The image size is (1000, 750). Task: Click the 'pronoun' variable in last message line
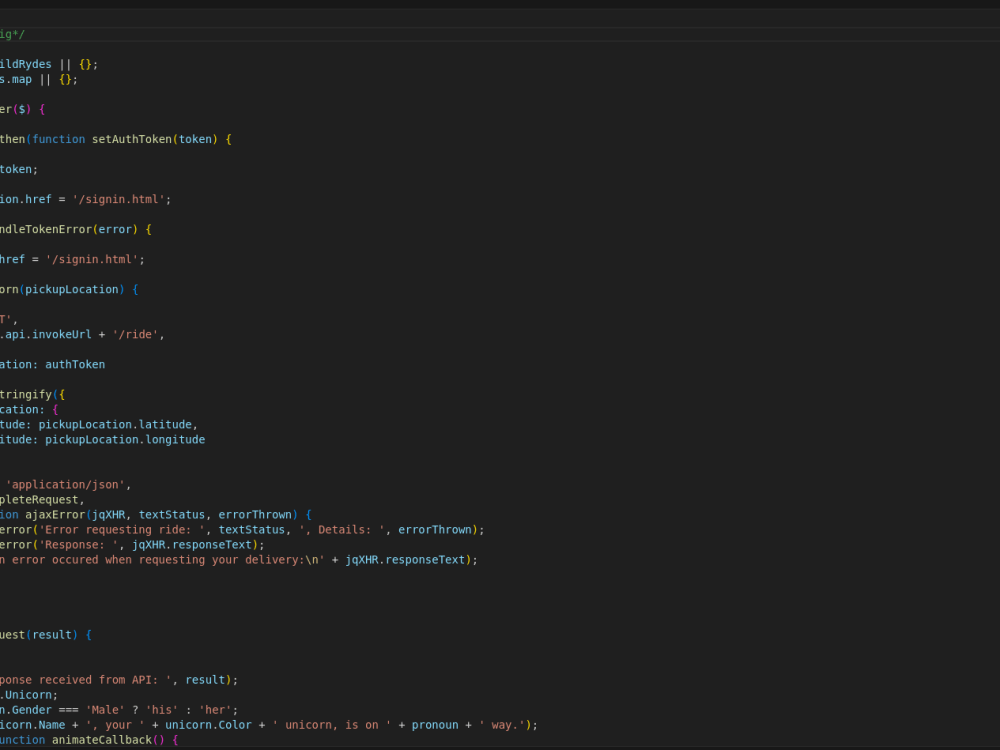(x=435, y=724)
